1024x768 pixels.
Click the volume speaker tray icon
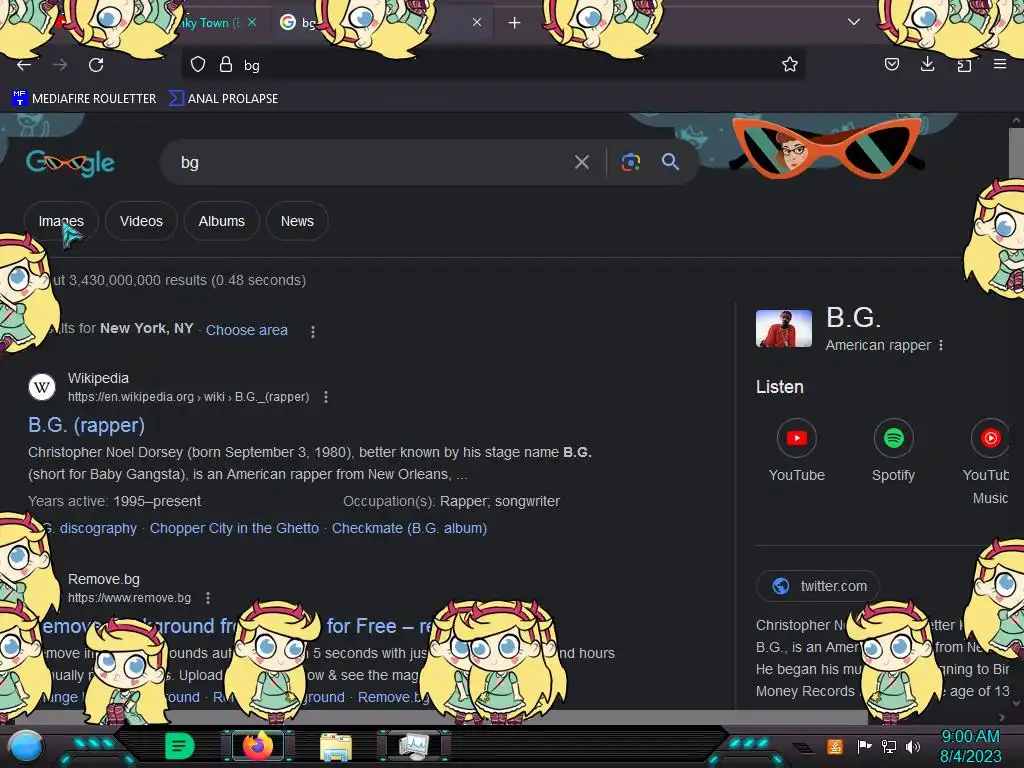[913, 746]
